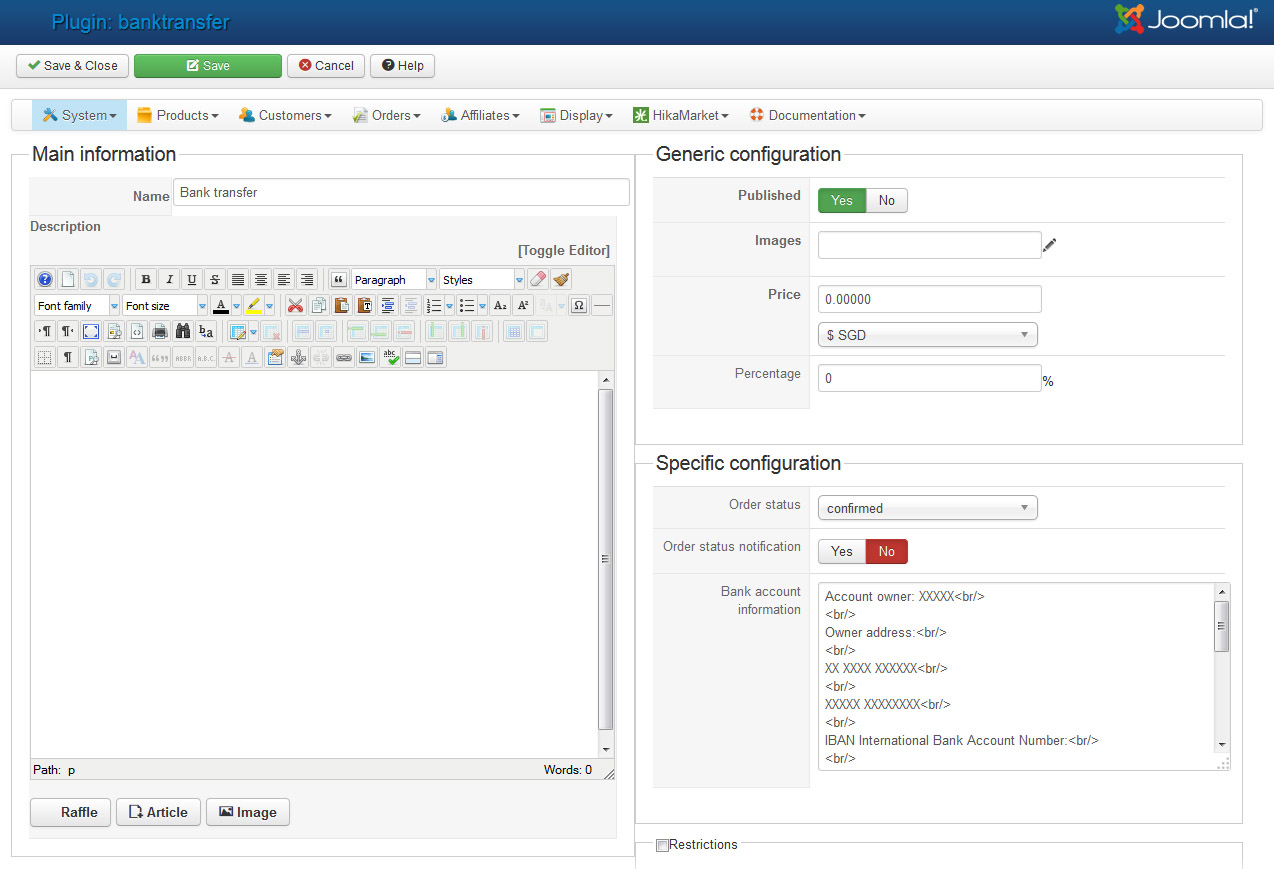The height and width of the screenshot is (869, 1274).
Task: Open the SGD currency dropdown
Action: coord(927,336)
